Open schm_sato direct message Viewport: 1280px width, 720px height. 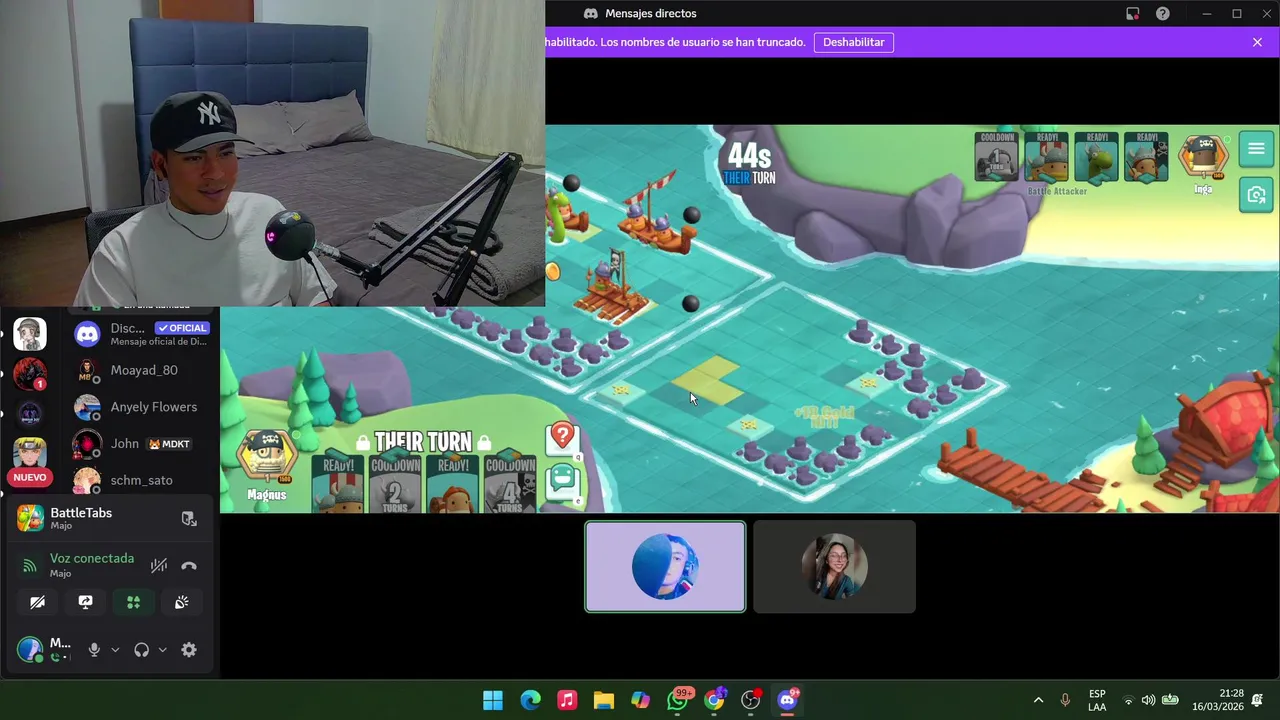click(x=141, y=480)
